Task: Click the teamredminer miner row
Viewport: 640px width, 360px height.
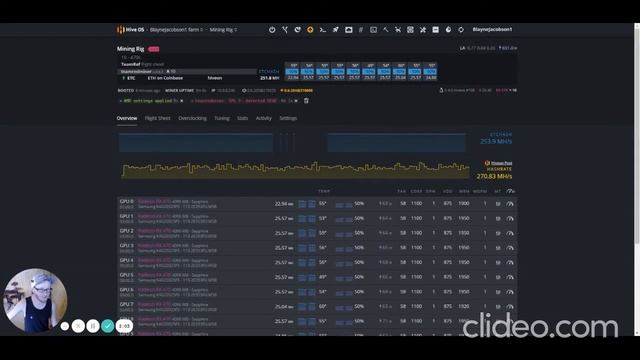Action: point(188,71)
